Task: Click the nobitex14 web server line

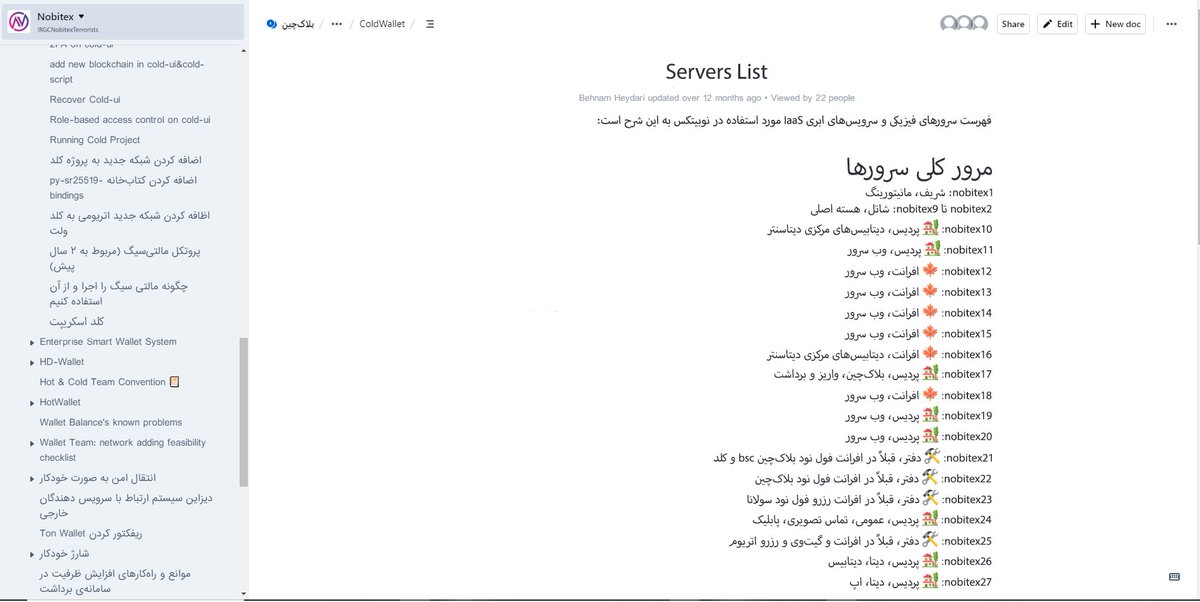Action: 919,312
